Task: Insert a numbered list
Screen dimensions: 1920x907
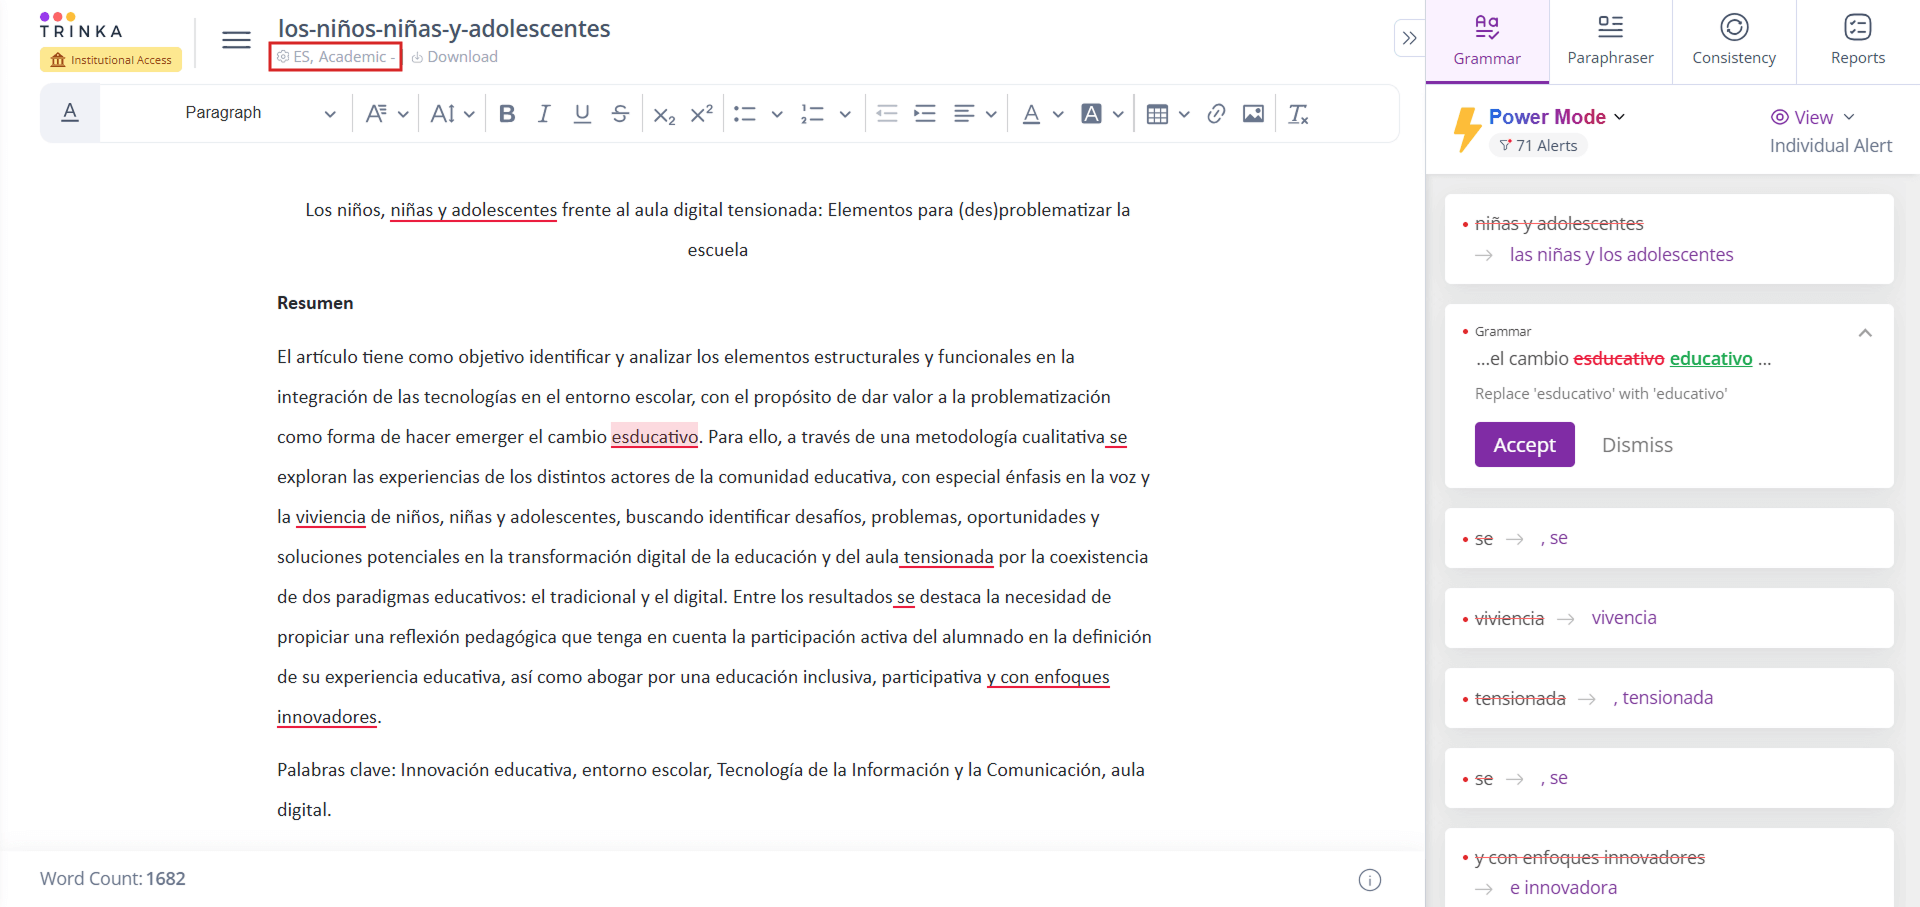Action: pyautogui.click(x=812, y=114)
